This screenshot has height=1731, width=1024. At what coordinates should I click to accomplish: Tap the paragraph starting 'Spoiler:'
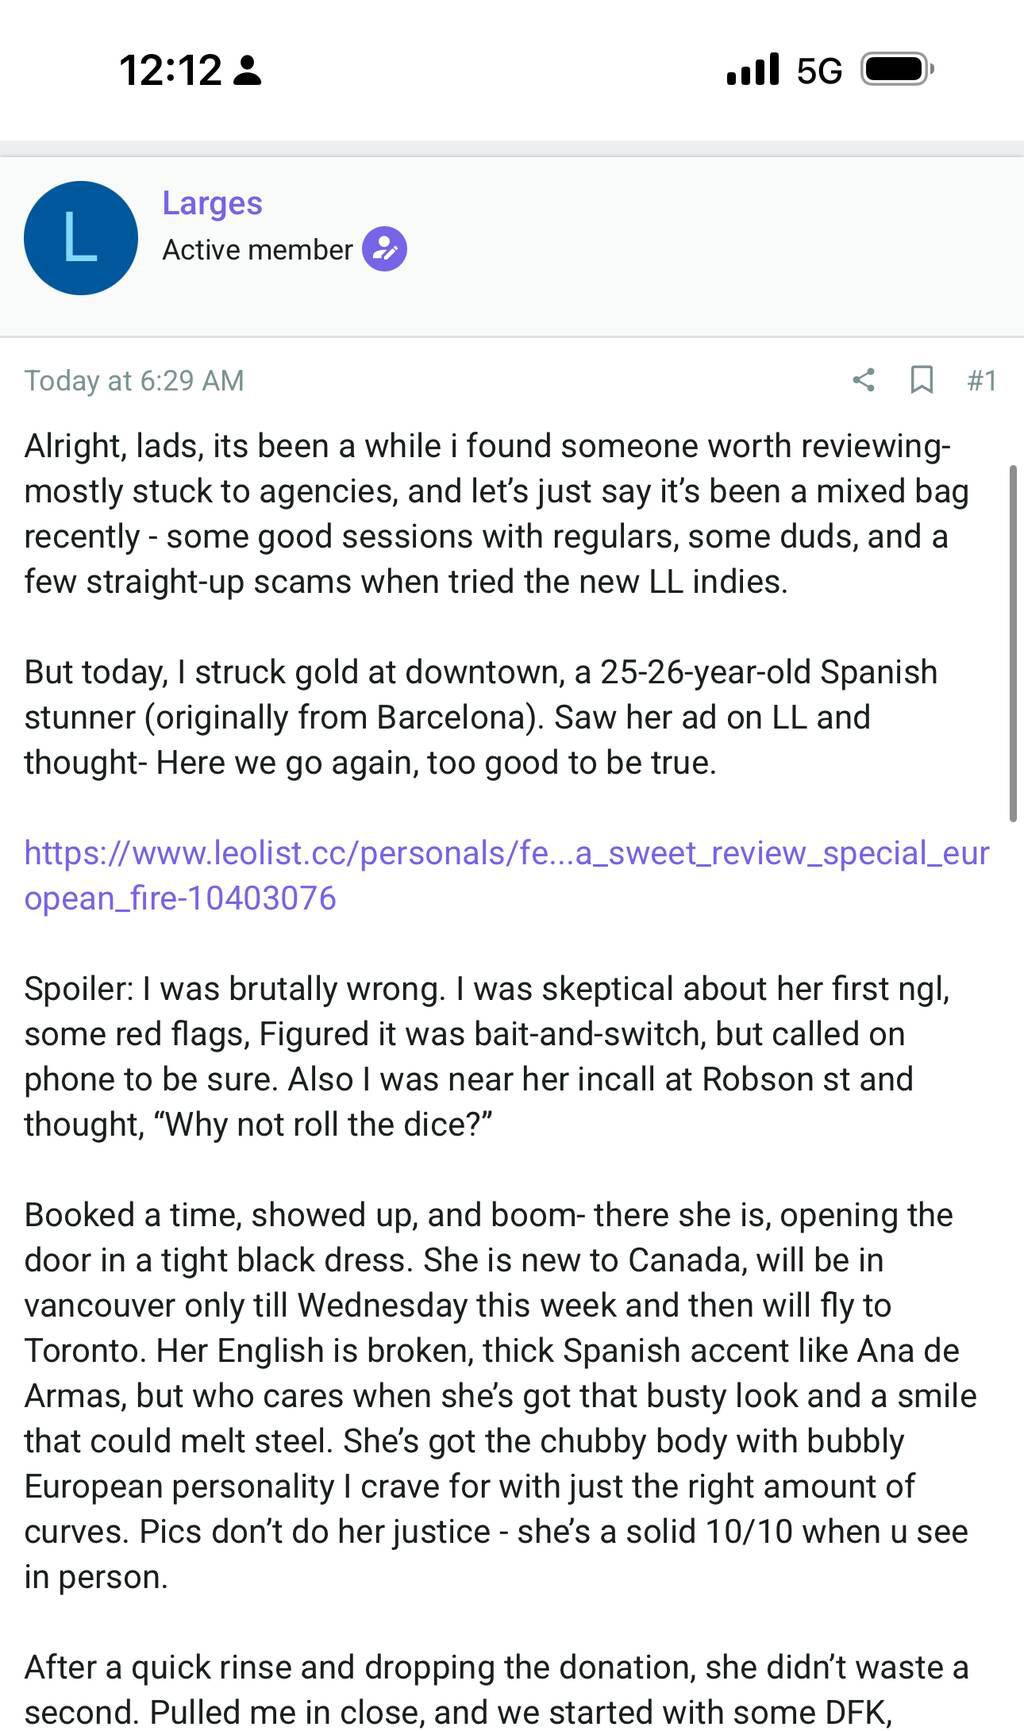486,1056
